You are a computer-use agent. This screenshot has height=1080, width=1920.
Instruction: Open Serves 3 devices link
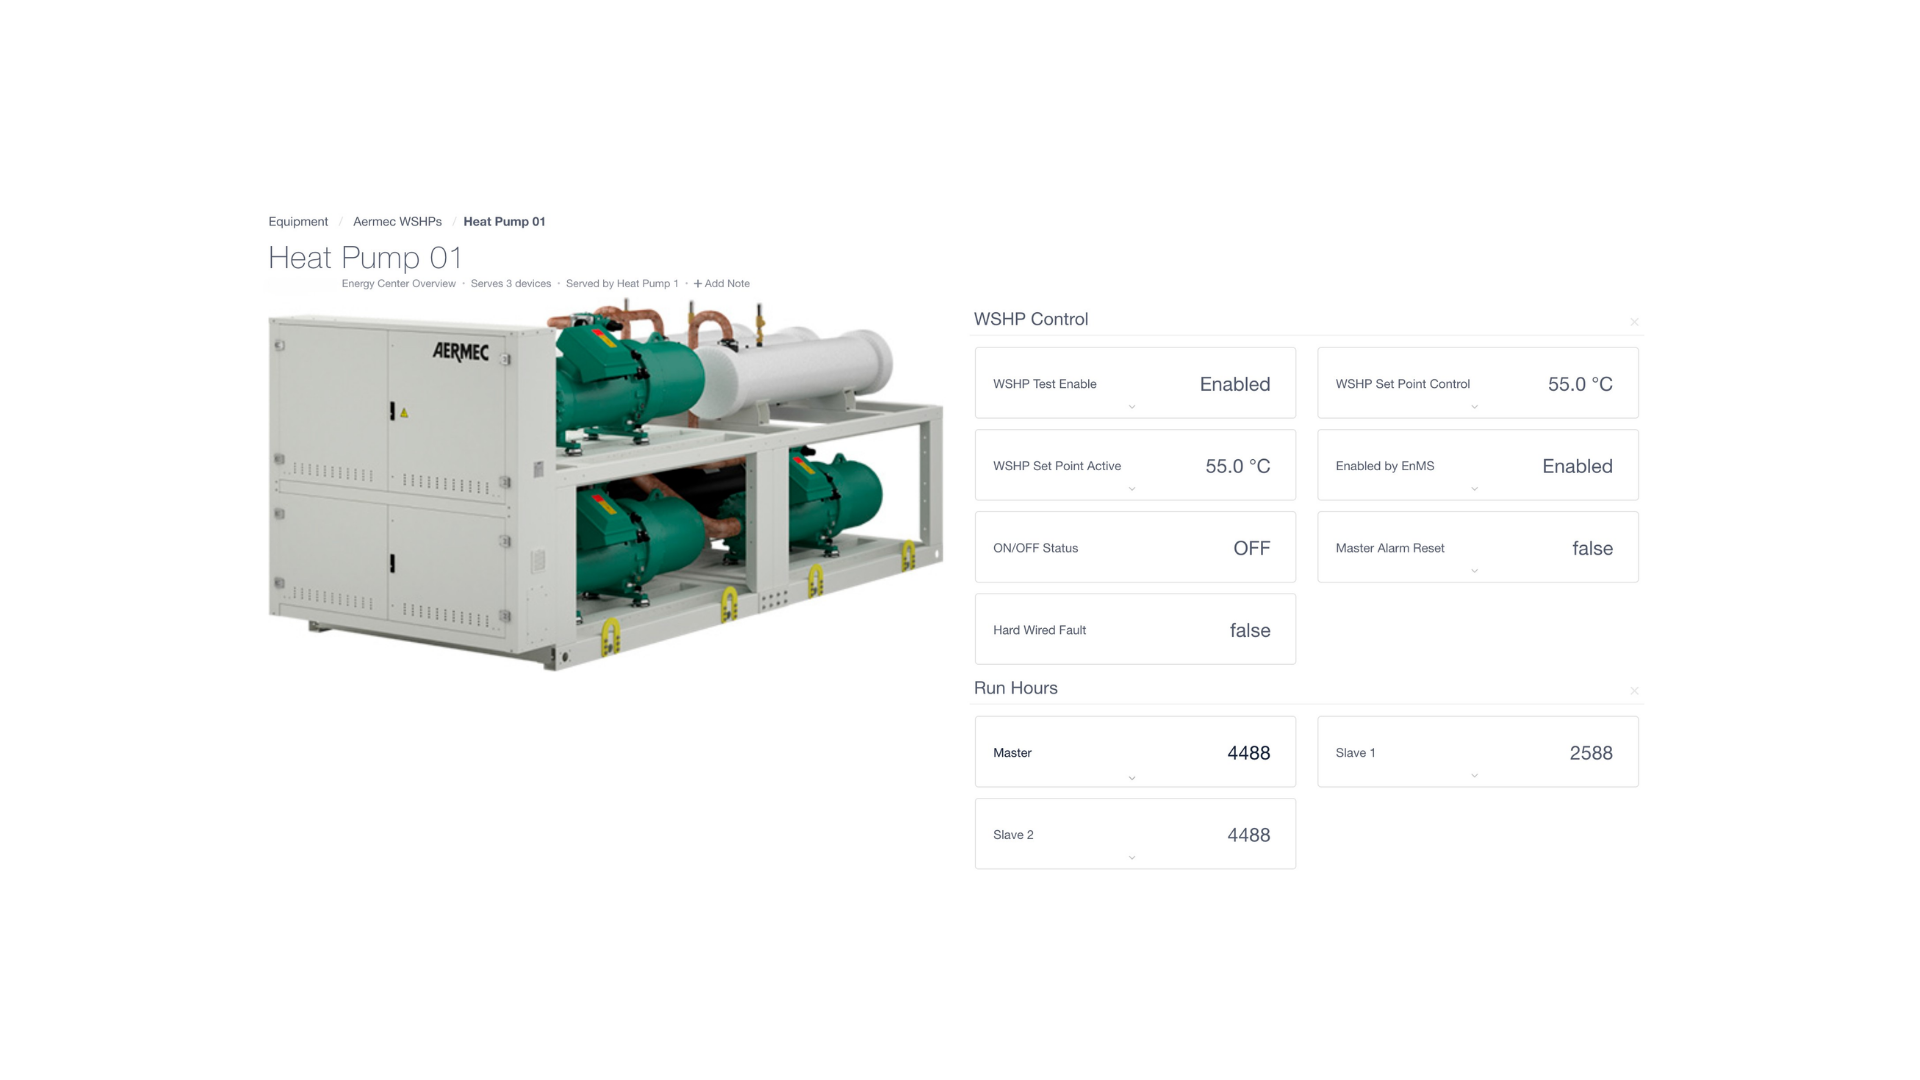511,284
